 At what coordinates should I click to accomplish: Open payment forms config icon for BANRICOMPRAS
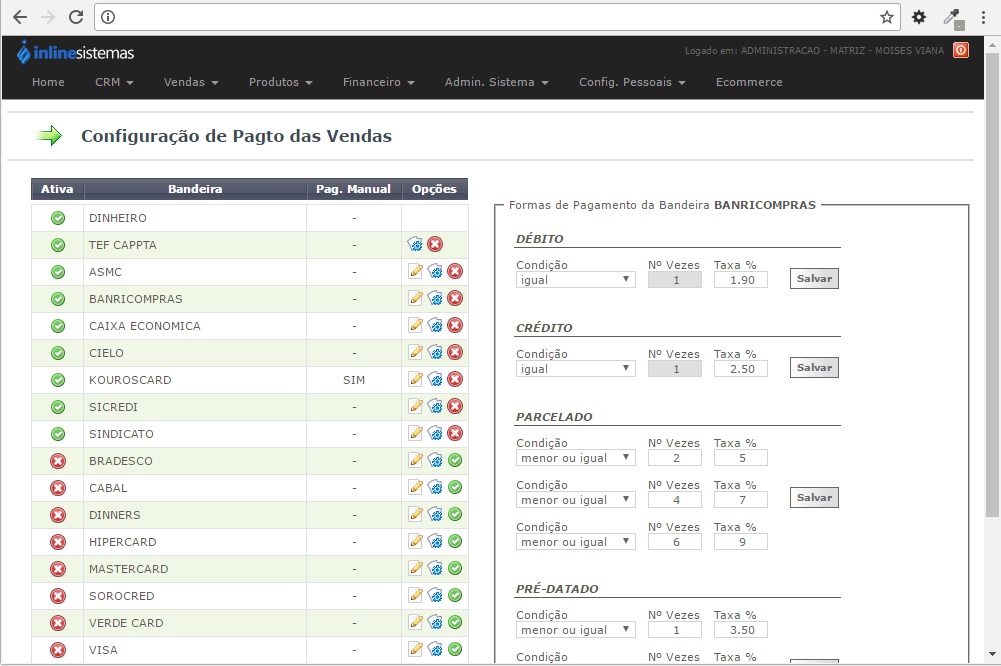point(435,298)
